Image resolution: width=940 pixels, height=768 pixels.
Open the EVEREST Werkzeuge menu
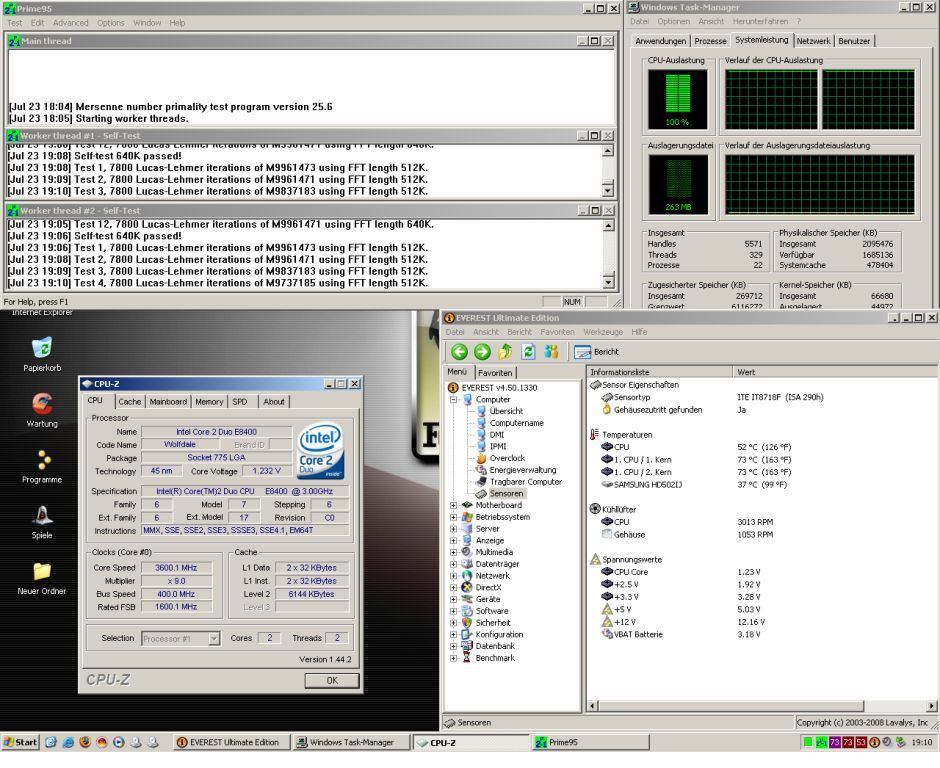[x=602, y=332]
